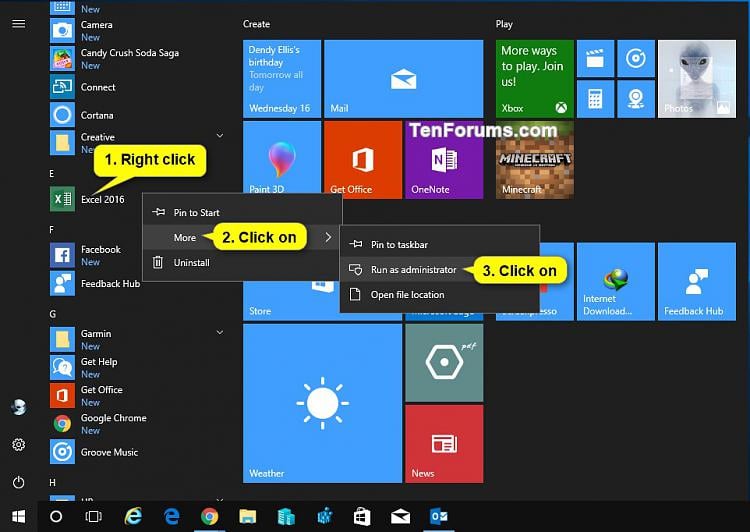This screenshot has height=532, width=750.
Task: Click the Windows Start button
Action: 19,516
